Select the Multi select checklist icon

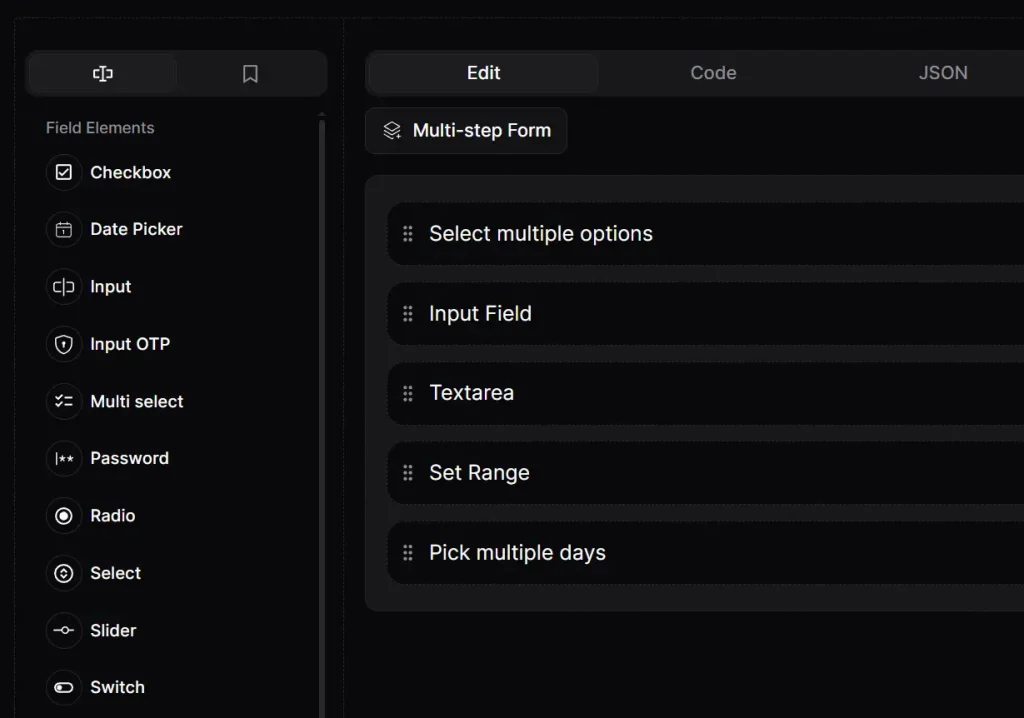point(63,401)
